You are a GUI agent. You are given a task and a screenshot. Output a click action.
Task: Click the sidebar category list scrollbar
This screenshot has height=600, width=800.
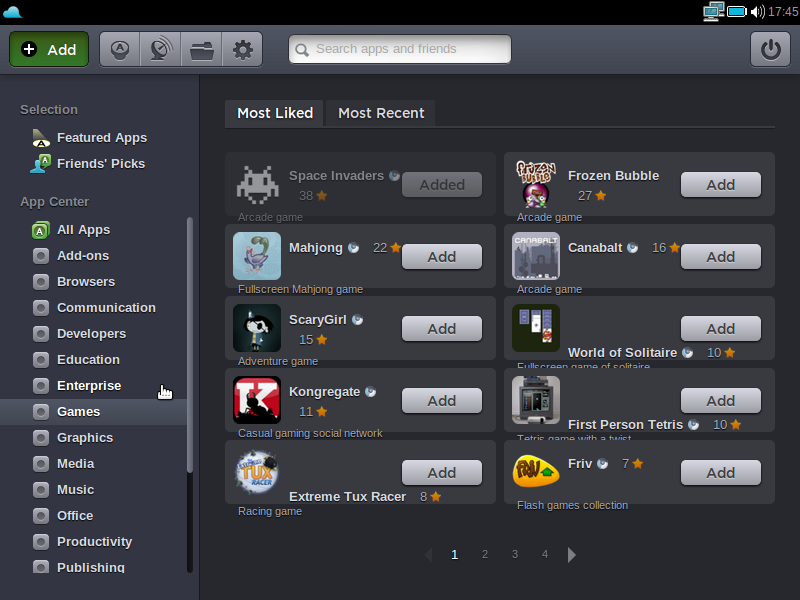pos(190,390)
